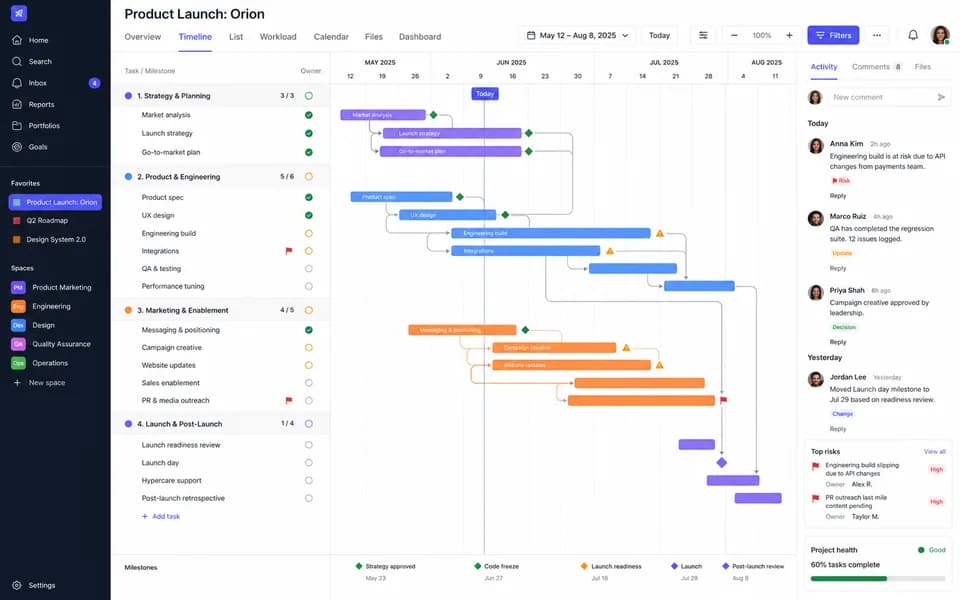Image resolution: width=960 pixels, height=600 pixels.
Task: Mark Engineering build task status circle
Action: (309, 233)
